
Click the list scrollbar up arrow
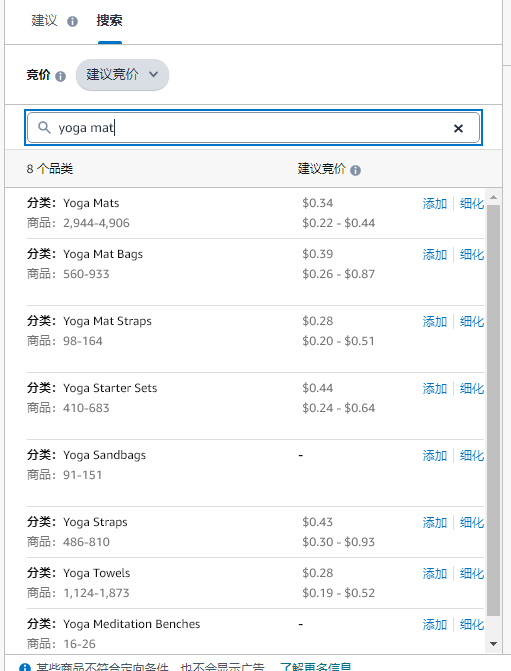(x=493, y=197)
